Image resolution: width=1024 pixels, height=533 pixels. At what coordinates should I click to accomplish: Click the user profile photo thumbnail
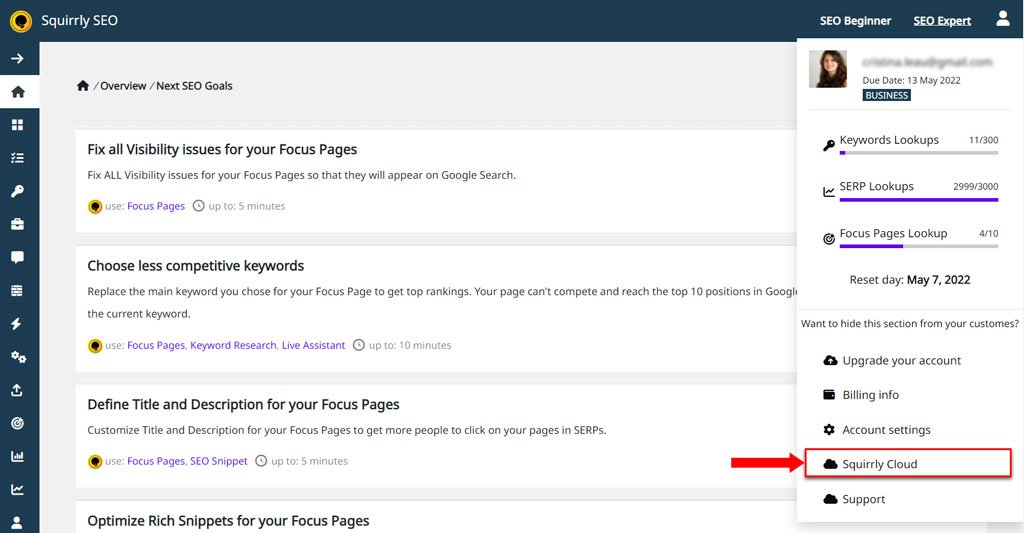coord(828,69)
